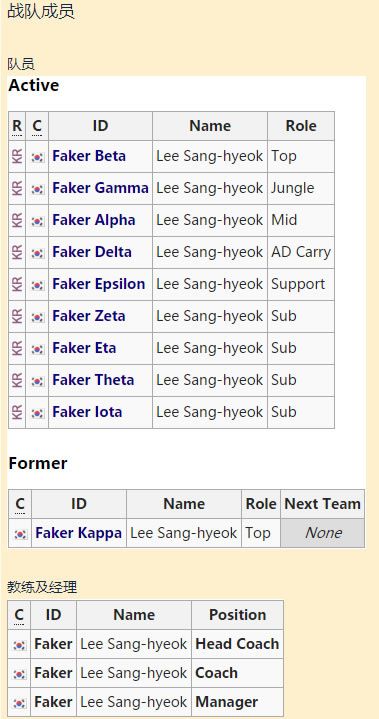Viewport: 379px width, 719px height.
Task: Click the KR region label beside Faker Alpha
Action: tap(17, 221)
